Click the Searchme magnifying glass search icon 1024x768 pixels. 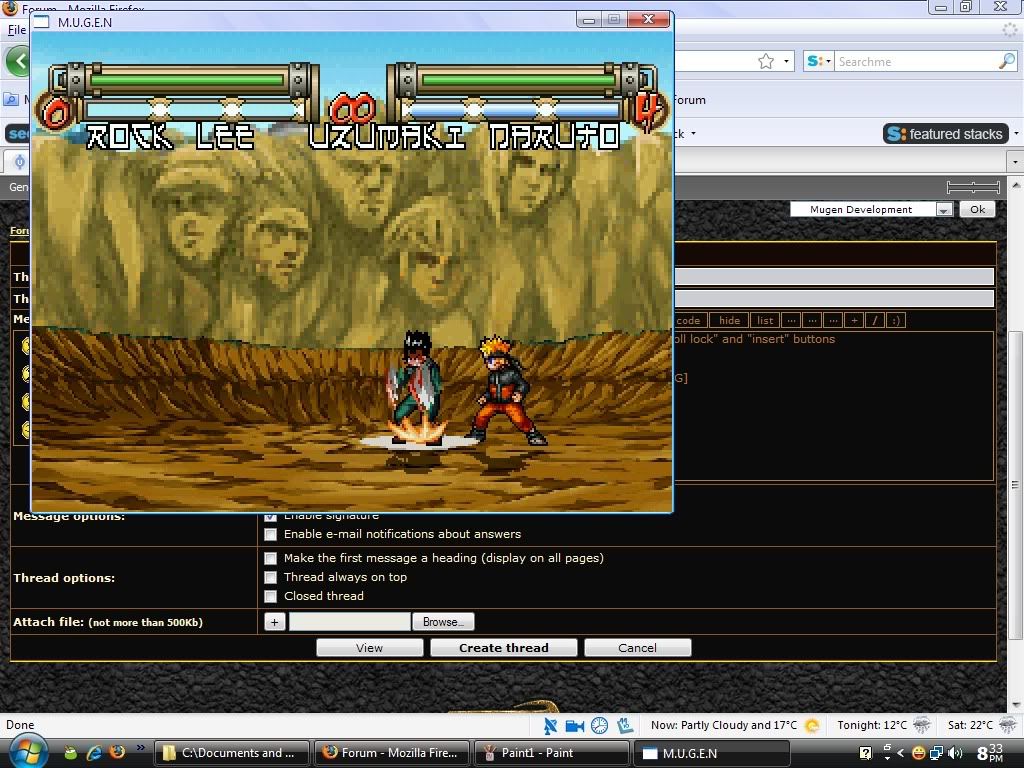(x=1006, y=61)
